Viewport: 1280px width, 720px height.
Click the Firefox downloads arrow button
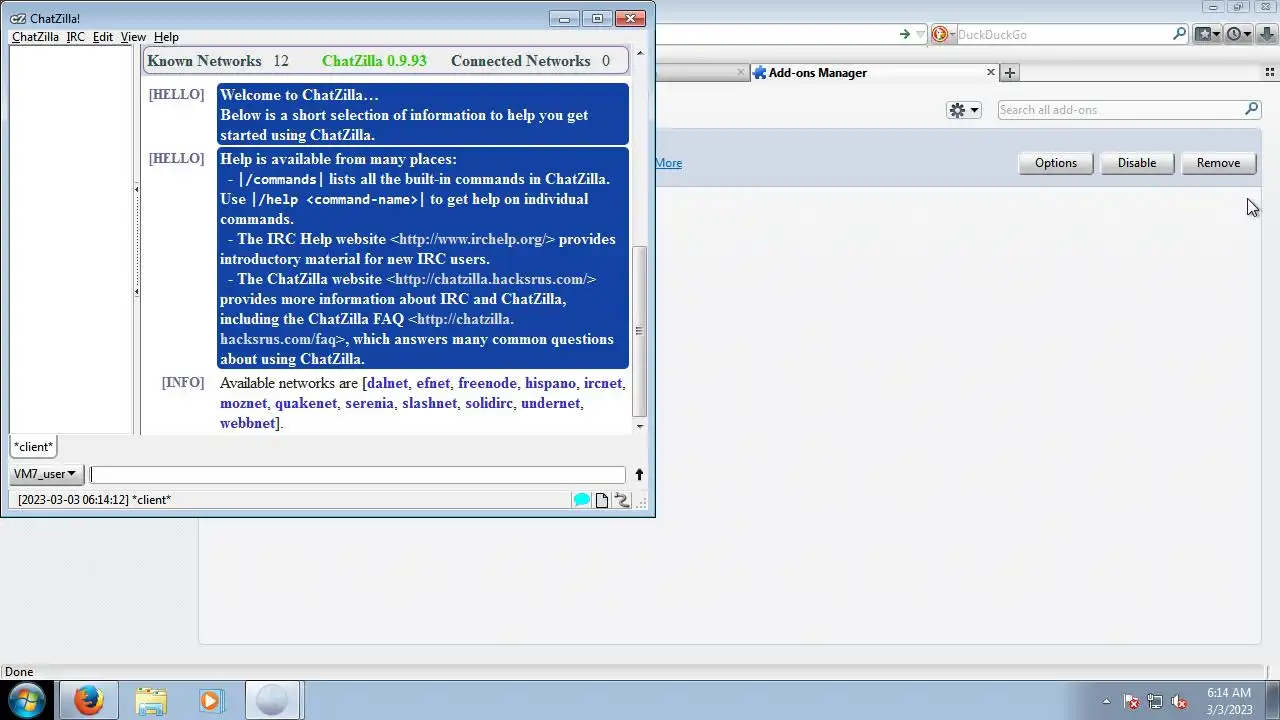[1266, 34]
